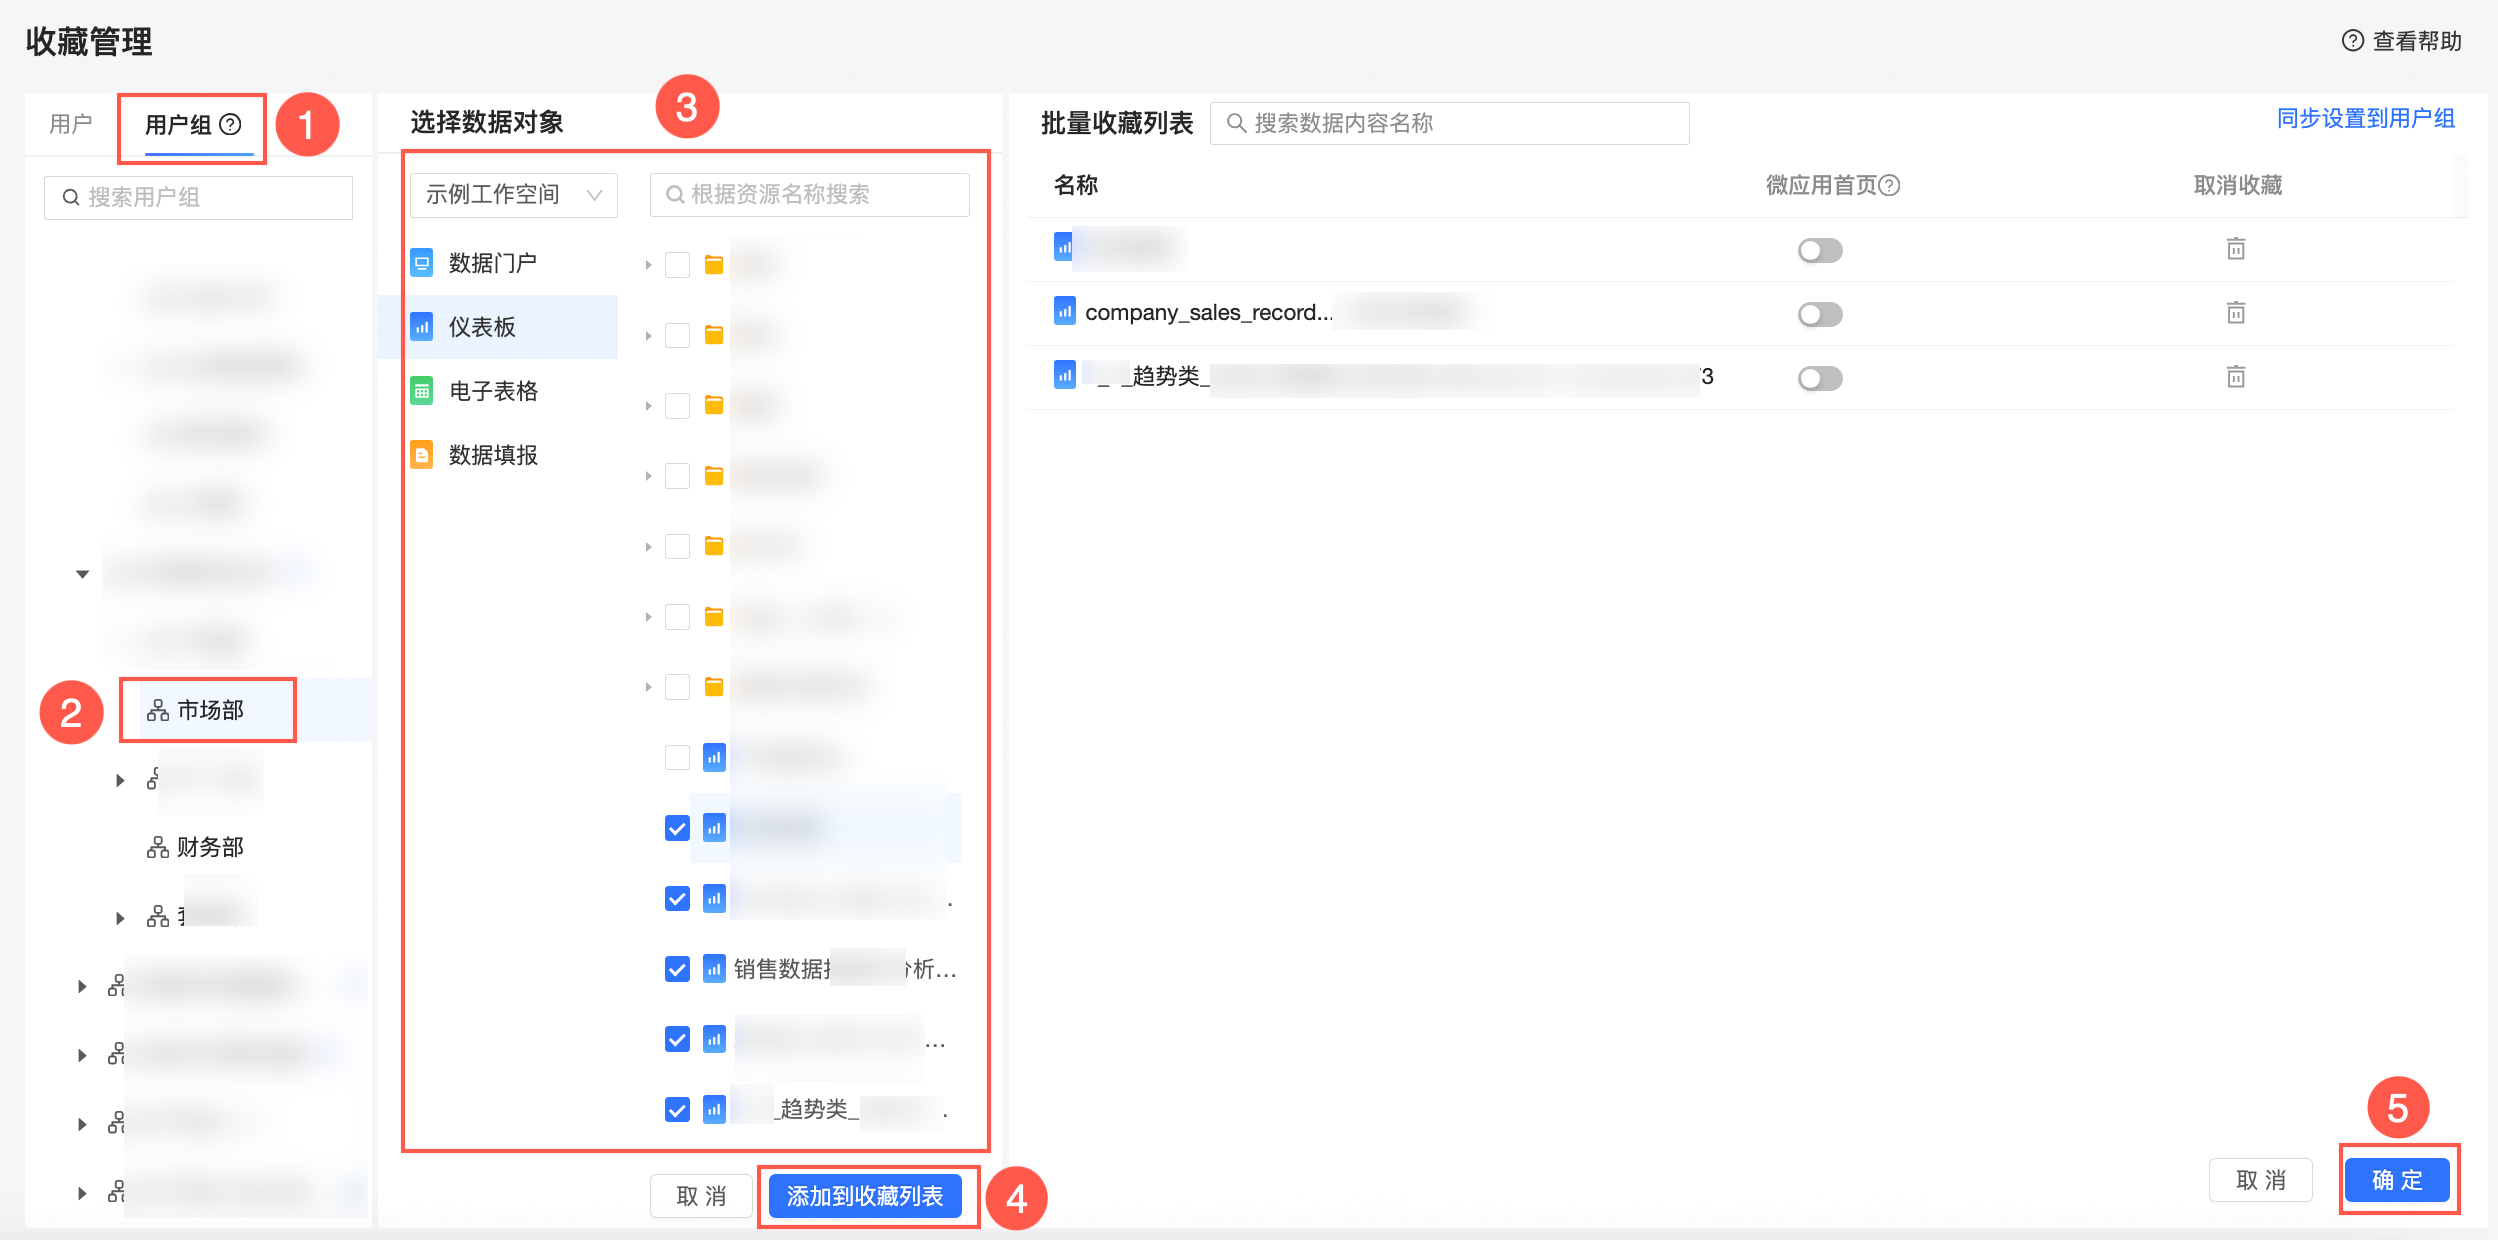Switch to the 用户 tab
Image resolution: width=2498 pixels, height=1240 pixels.
click(x=70, y=124)
